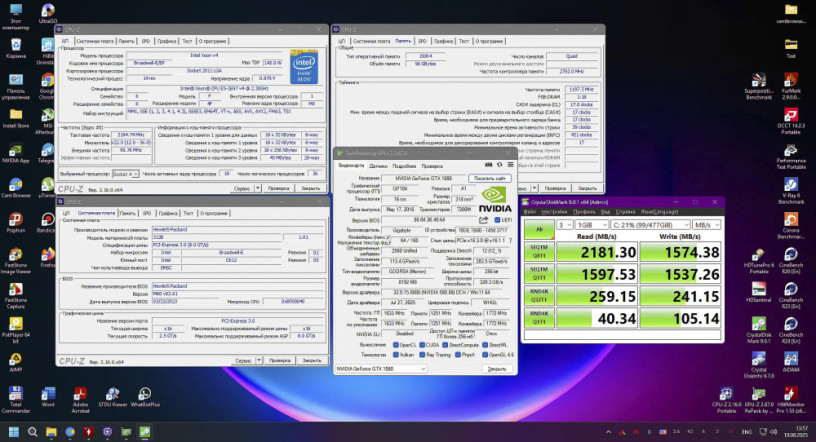This screenshot has height=442, width=816.
Task: Run the SEQ1M Q8T1 test
Action: [x=539, y=252]
